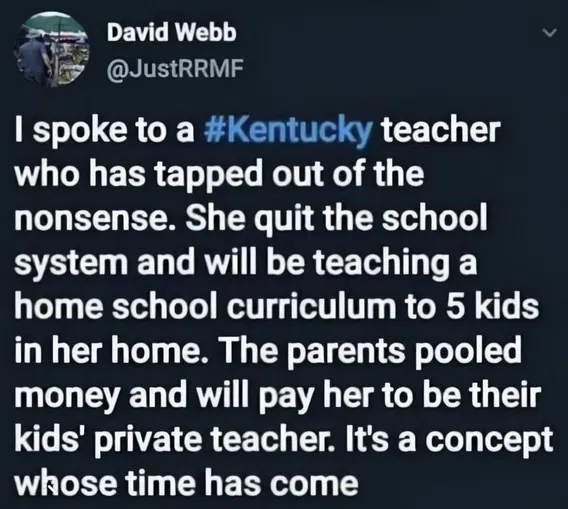Click the David Webb display name

click(x=171, y=33)
